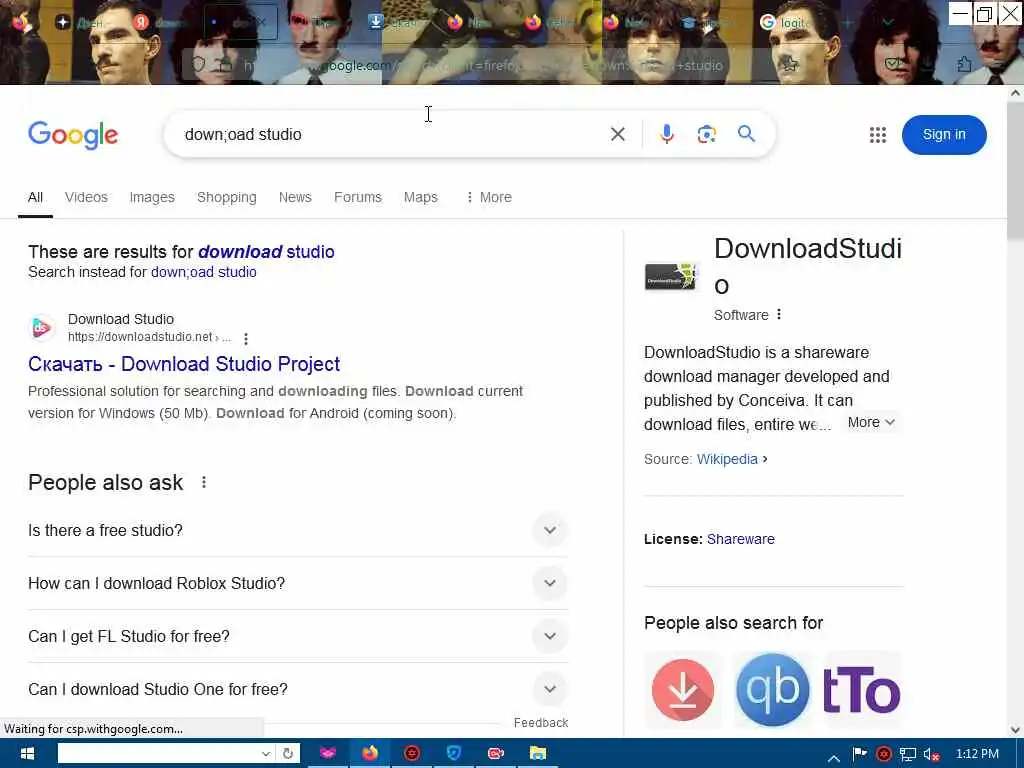The width and height of the screenshot is (1024, 768).
Task: Click the scrollbar down arrow
Action: pyautogui.click(x=1015, y=730)
